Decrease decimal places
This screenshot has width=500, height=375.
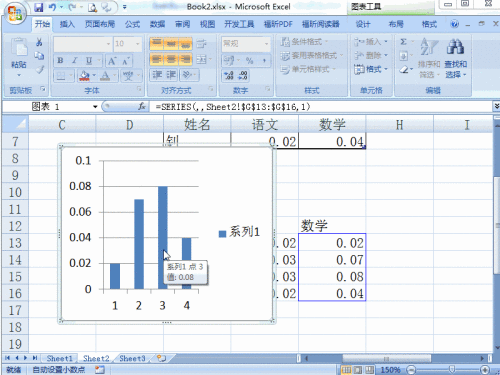click(243, 75)
